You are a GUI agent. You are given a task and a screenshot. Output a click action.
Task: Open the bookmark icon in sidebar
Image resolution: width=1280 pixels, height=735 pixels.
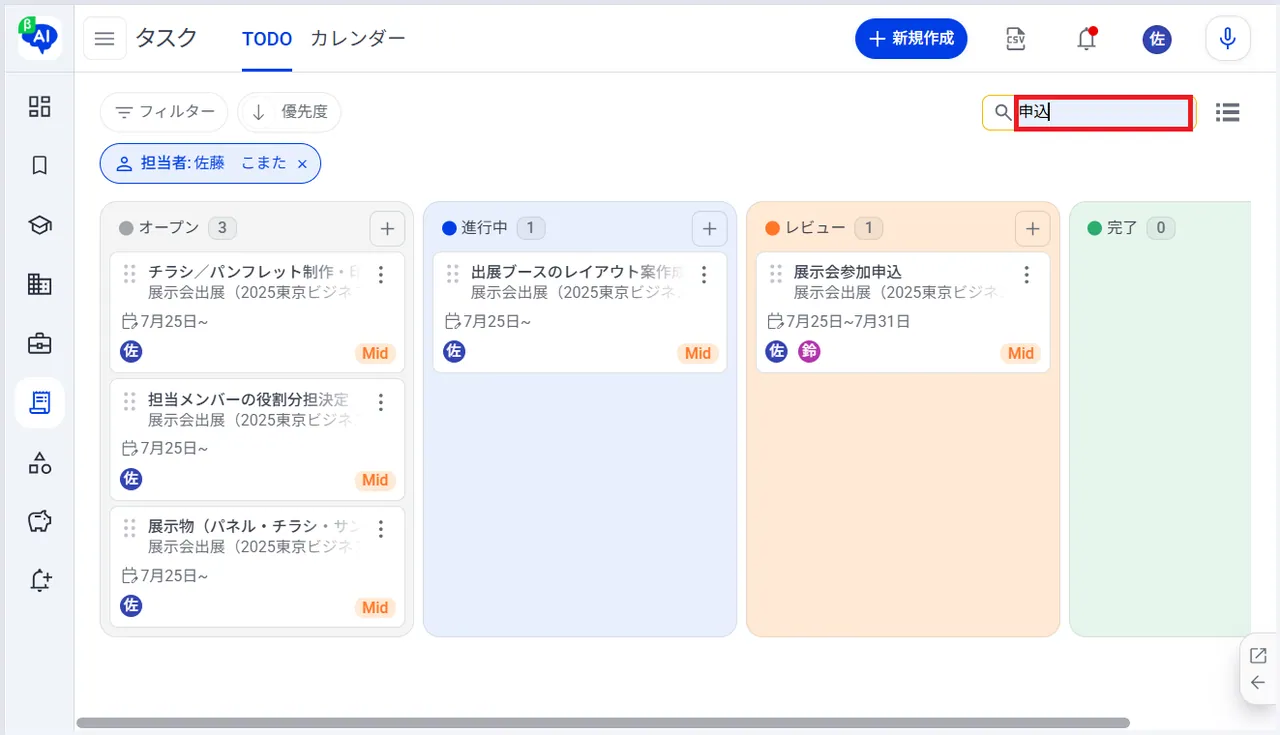tap(39, 166)
